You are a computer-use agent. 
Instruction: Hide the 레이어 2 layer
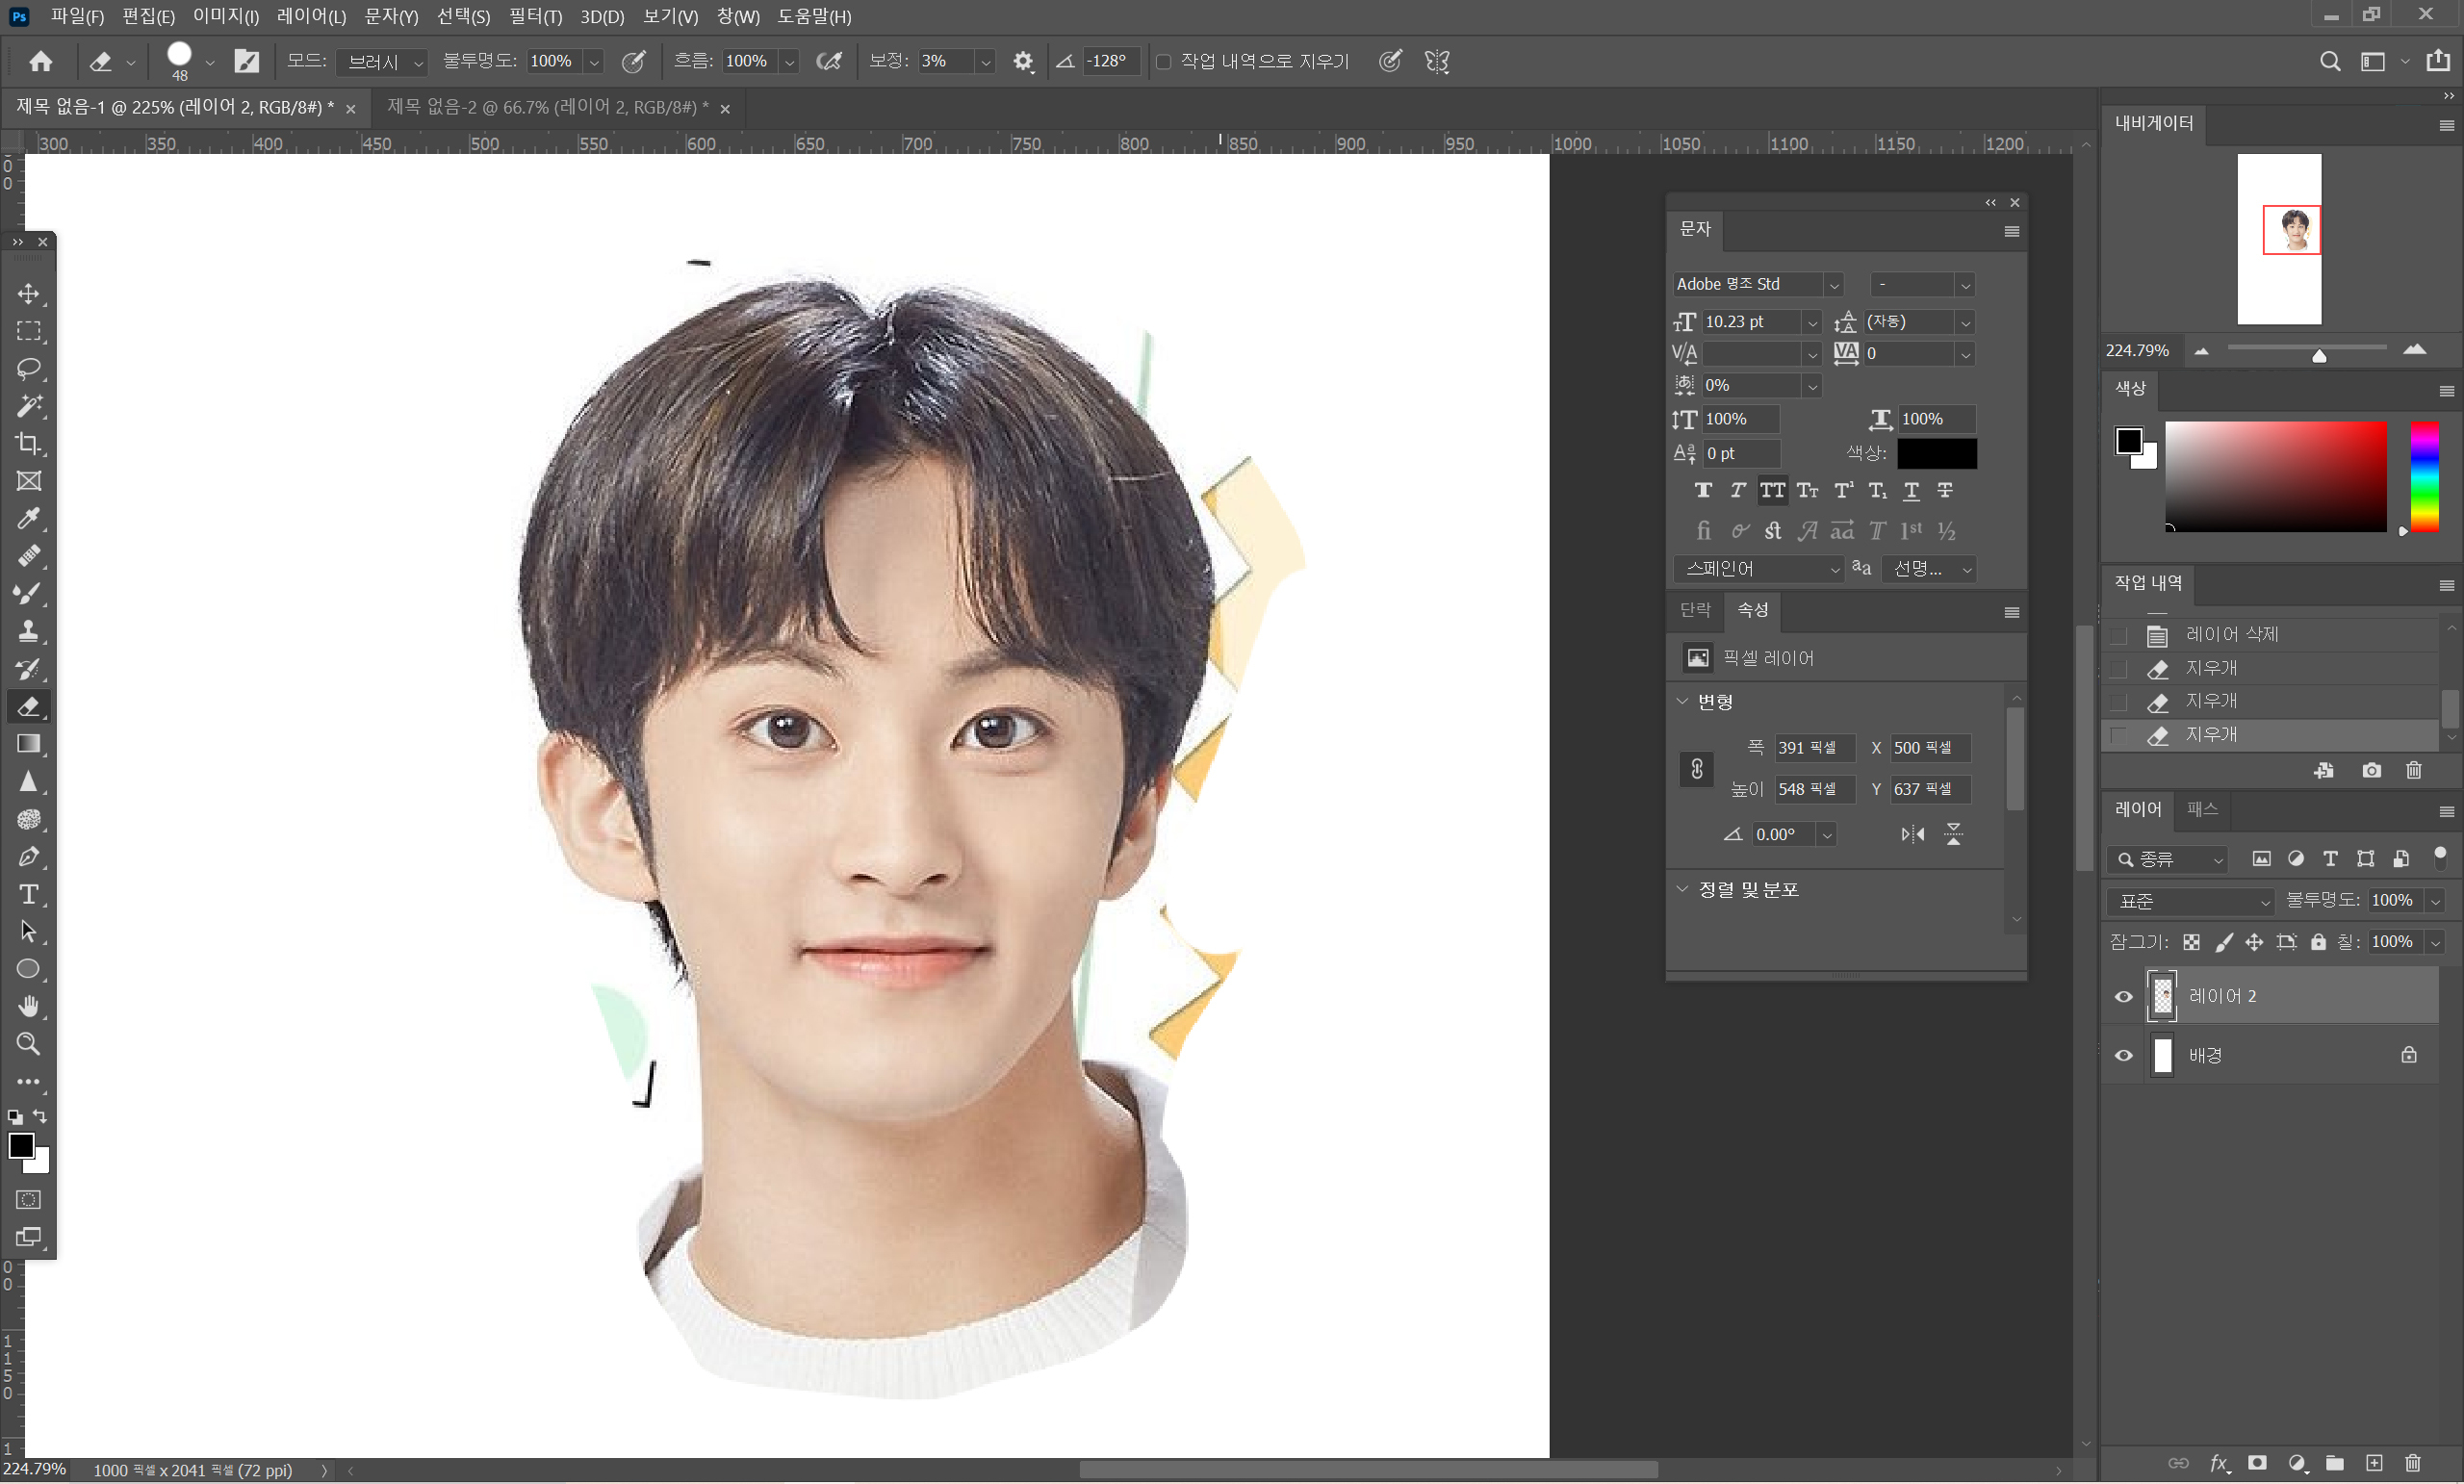point(2124,997)
